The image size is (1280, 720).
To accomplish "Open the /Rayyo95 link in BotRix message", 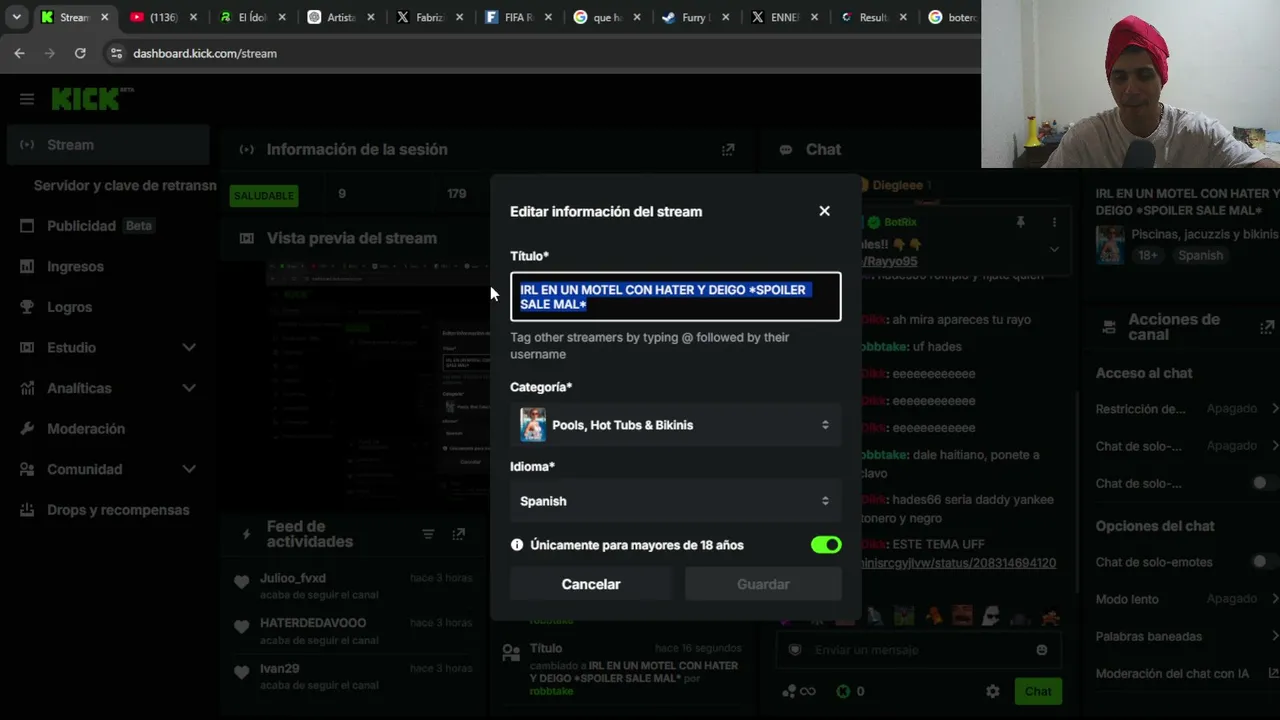I will coord(888,261).
